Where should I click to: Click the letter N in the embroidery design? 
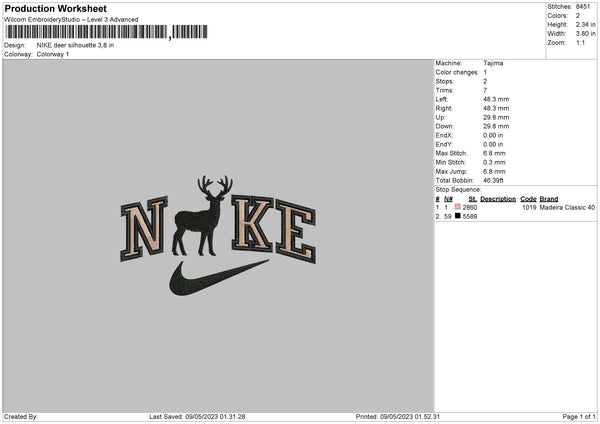[x=144, y=229]
